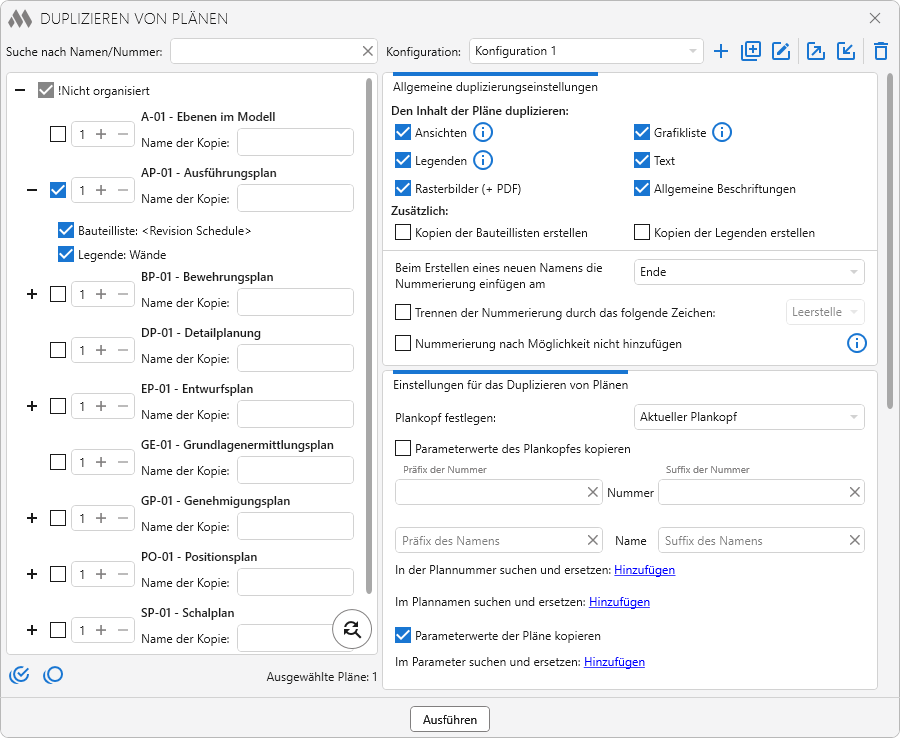
Task: Duplicate the current configuration
Action: pyautogui.click(x=751, y=51)
